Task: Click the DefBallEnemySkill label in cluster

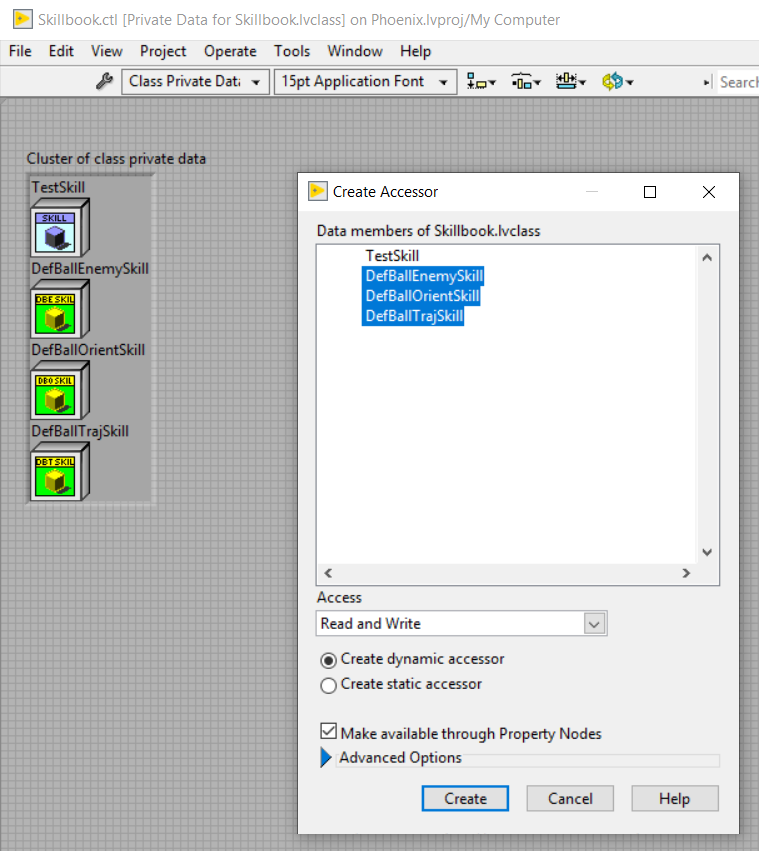Action: point(90,269)
